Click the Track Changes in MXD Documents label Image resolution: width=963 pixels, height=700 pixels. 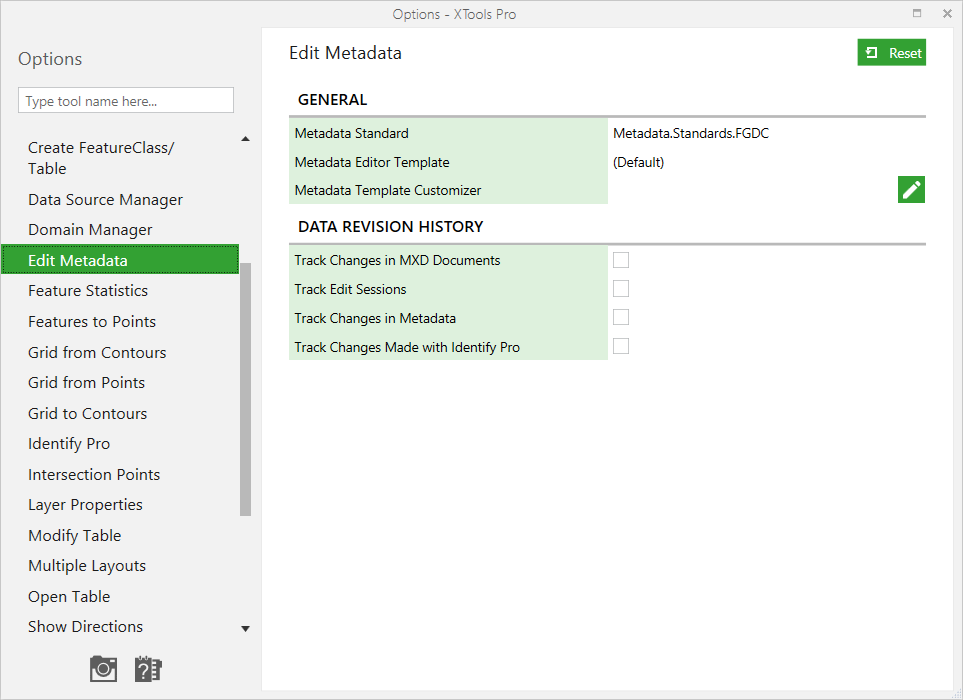397,260
